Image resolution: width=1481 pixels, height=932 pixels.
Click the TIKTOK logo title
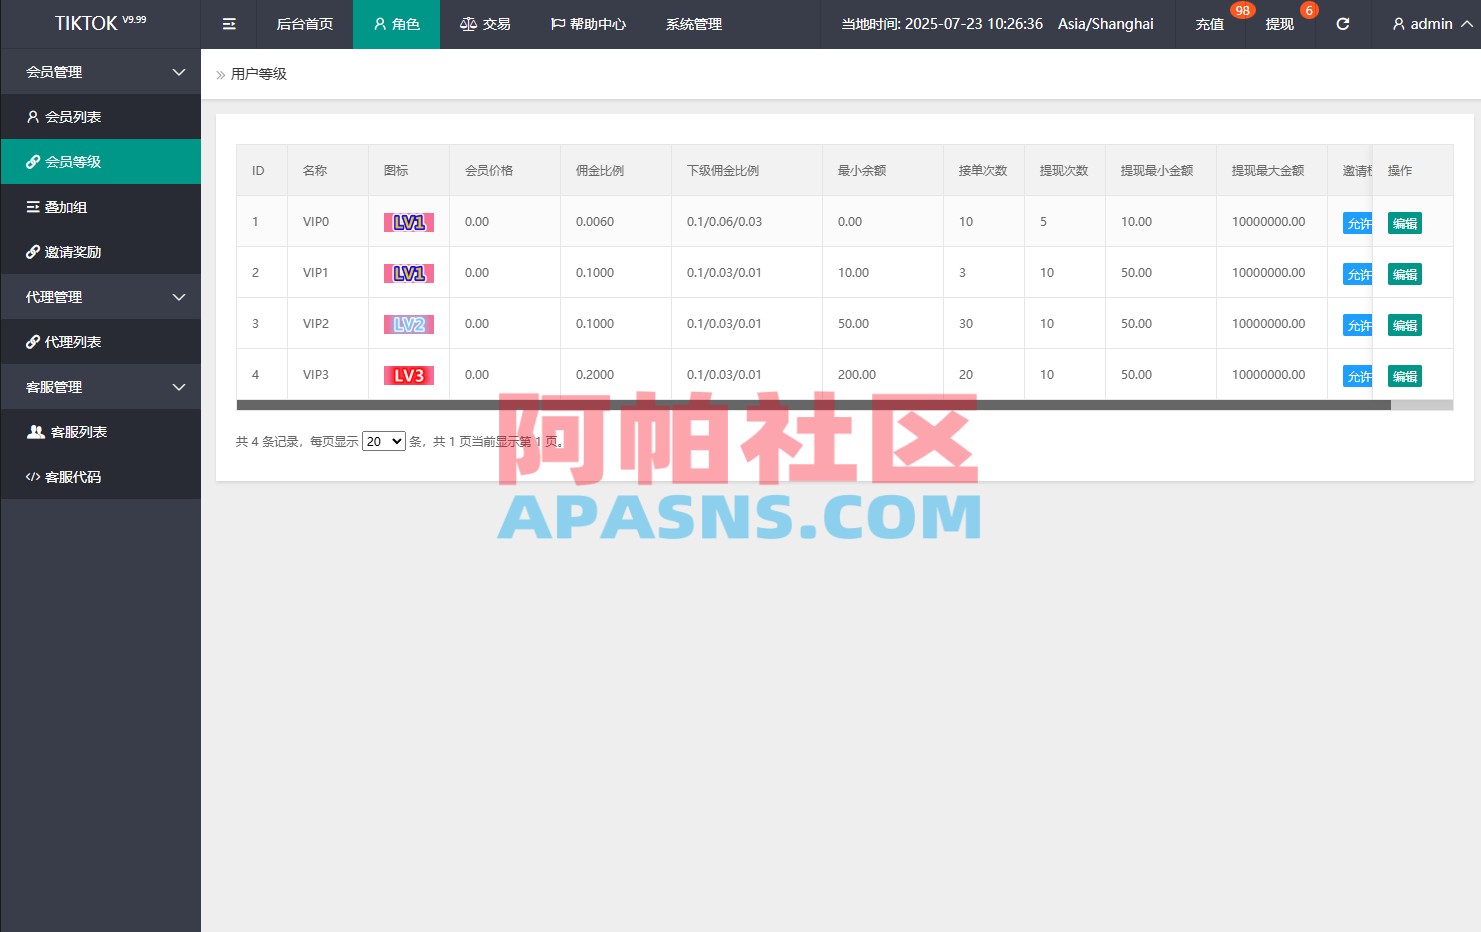click(100, 23)
